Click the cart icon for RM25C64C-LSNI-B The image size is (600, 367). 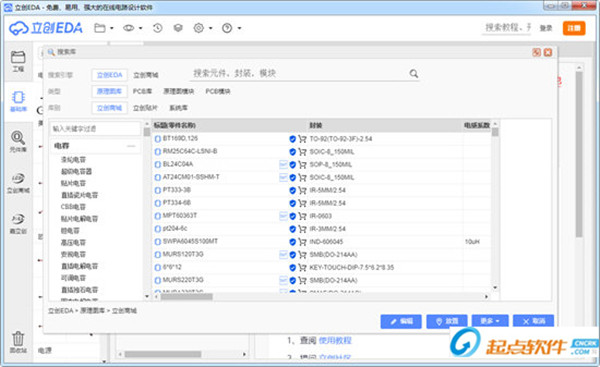click(x=302, y=152)
